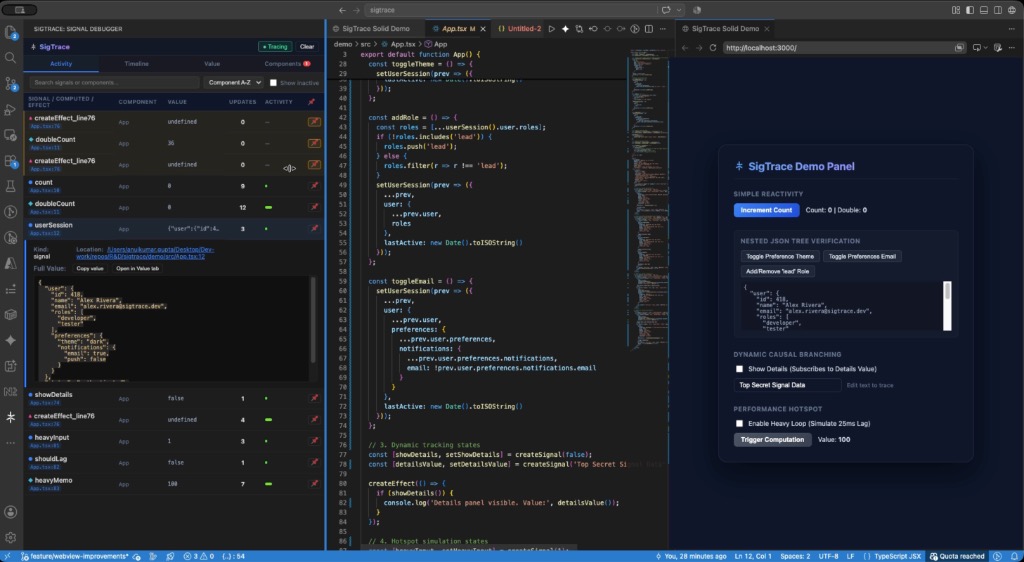This screenshot has width=1024, height=562.
Task: Click Open in Value tab button
Action: coord(138,268)
